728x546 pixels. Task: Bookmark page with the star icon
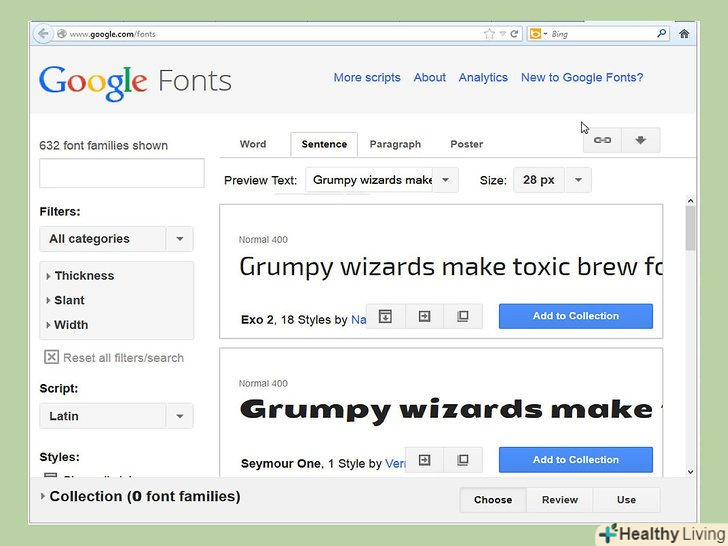pyautogui.click(x=489, y=34)
